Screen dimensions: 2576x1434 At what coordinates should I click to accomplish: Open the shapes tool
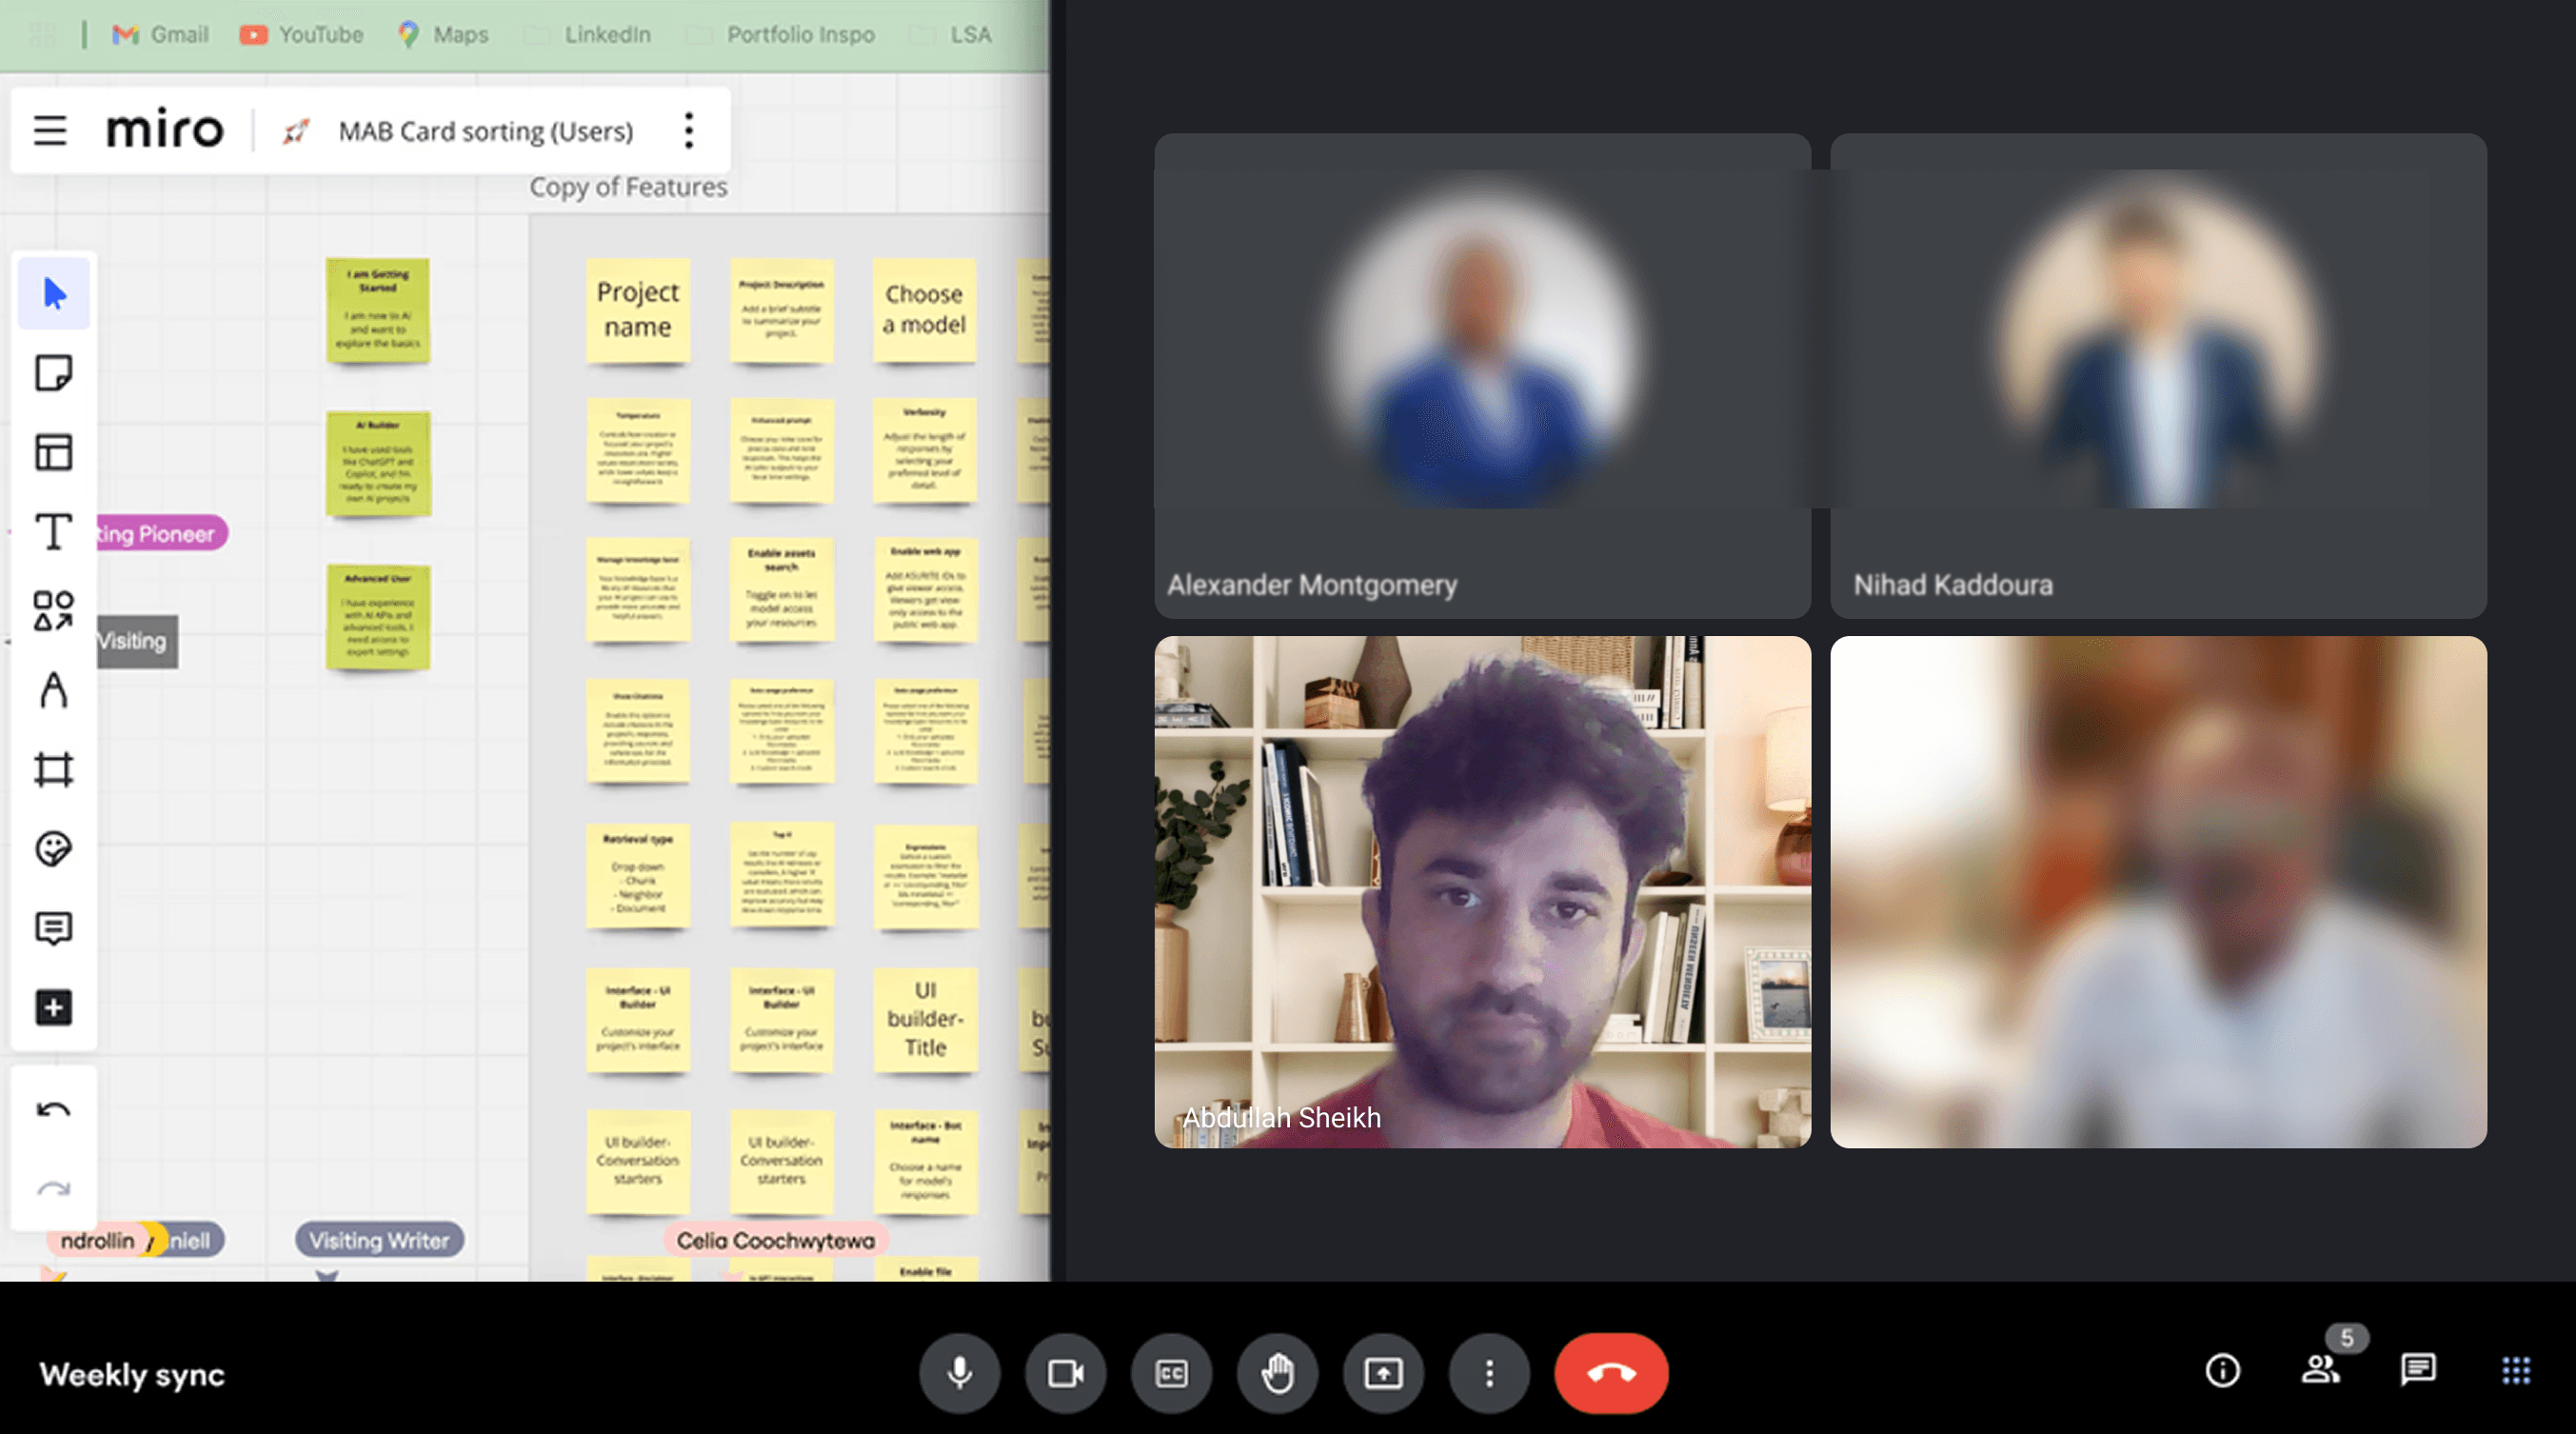point(53,610)
